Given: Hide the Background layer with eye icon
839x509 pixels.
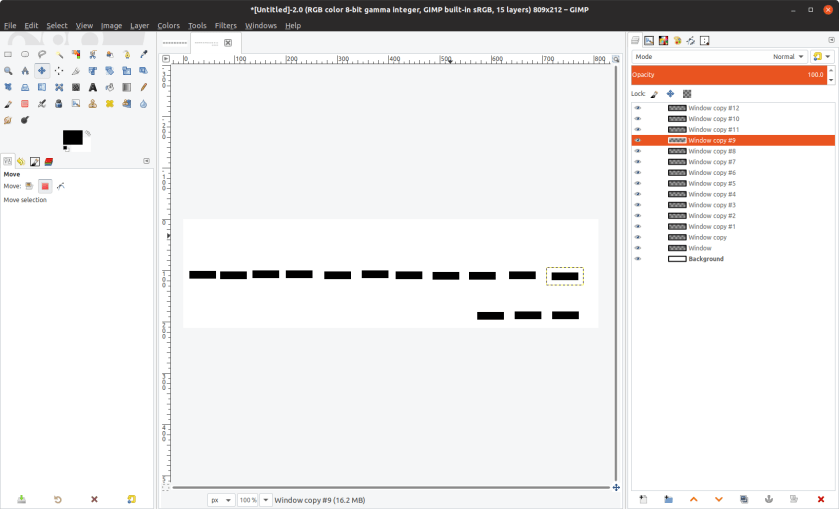Looking at the screenshot, I should 638,259.
